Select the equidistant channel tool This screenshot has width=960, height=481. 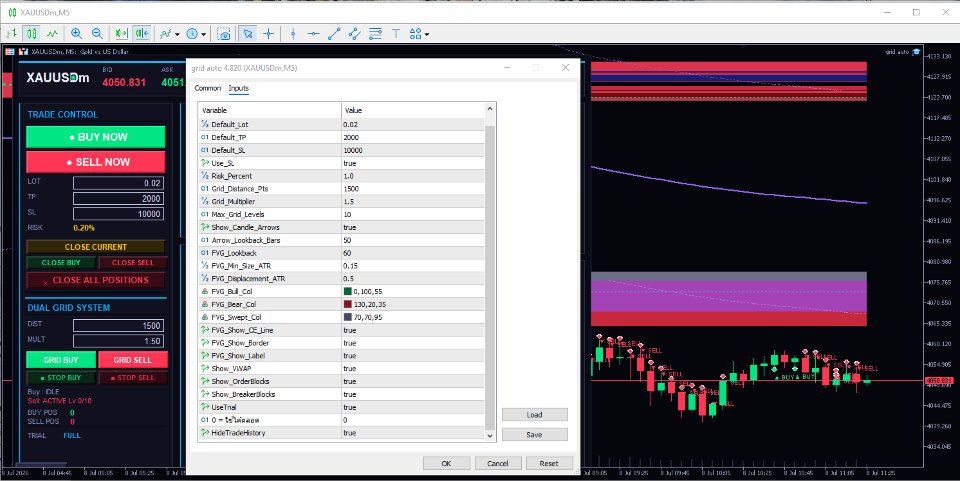coord(354,34)
